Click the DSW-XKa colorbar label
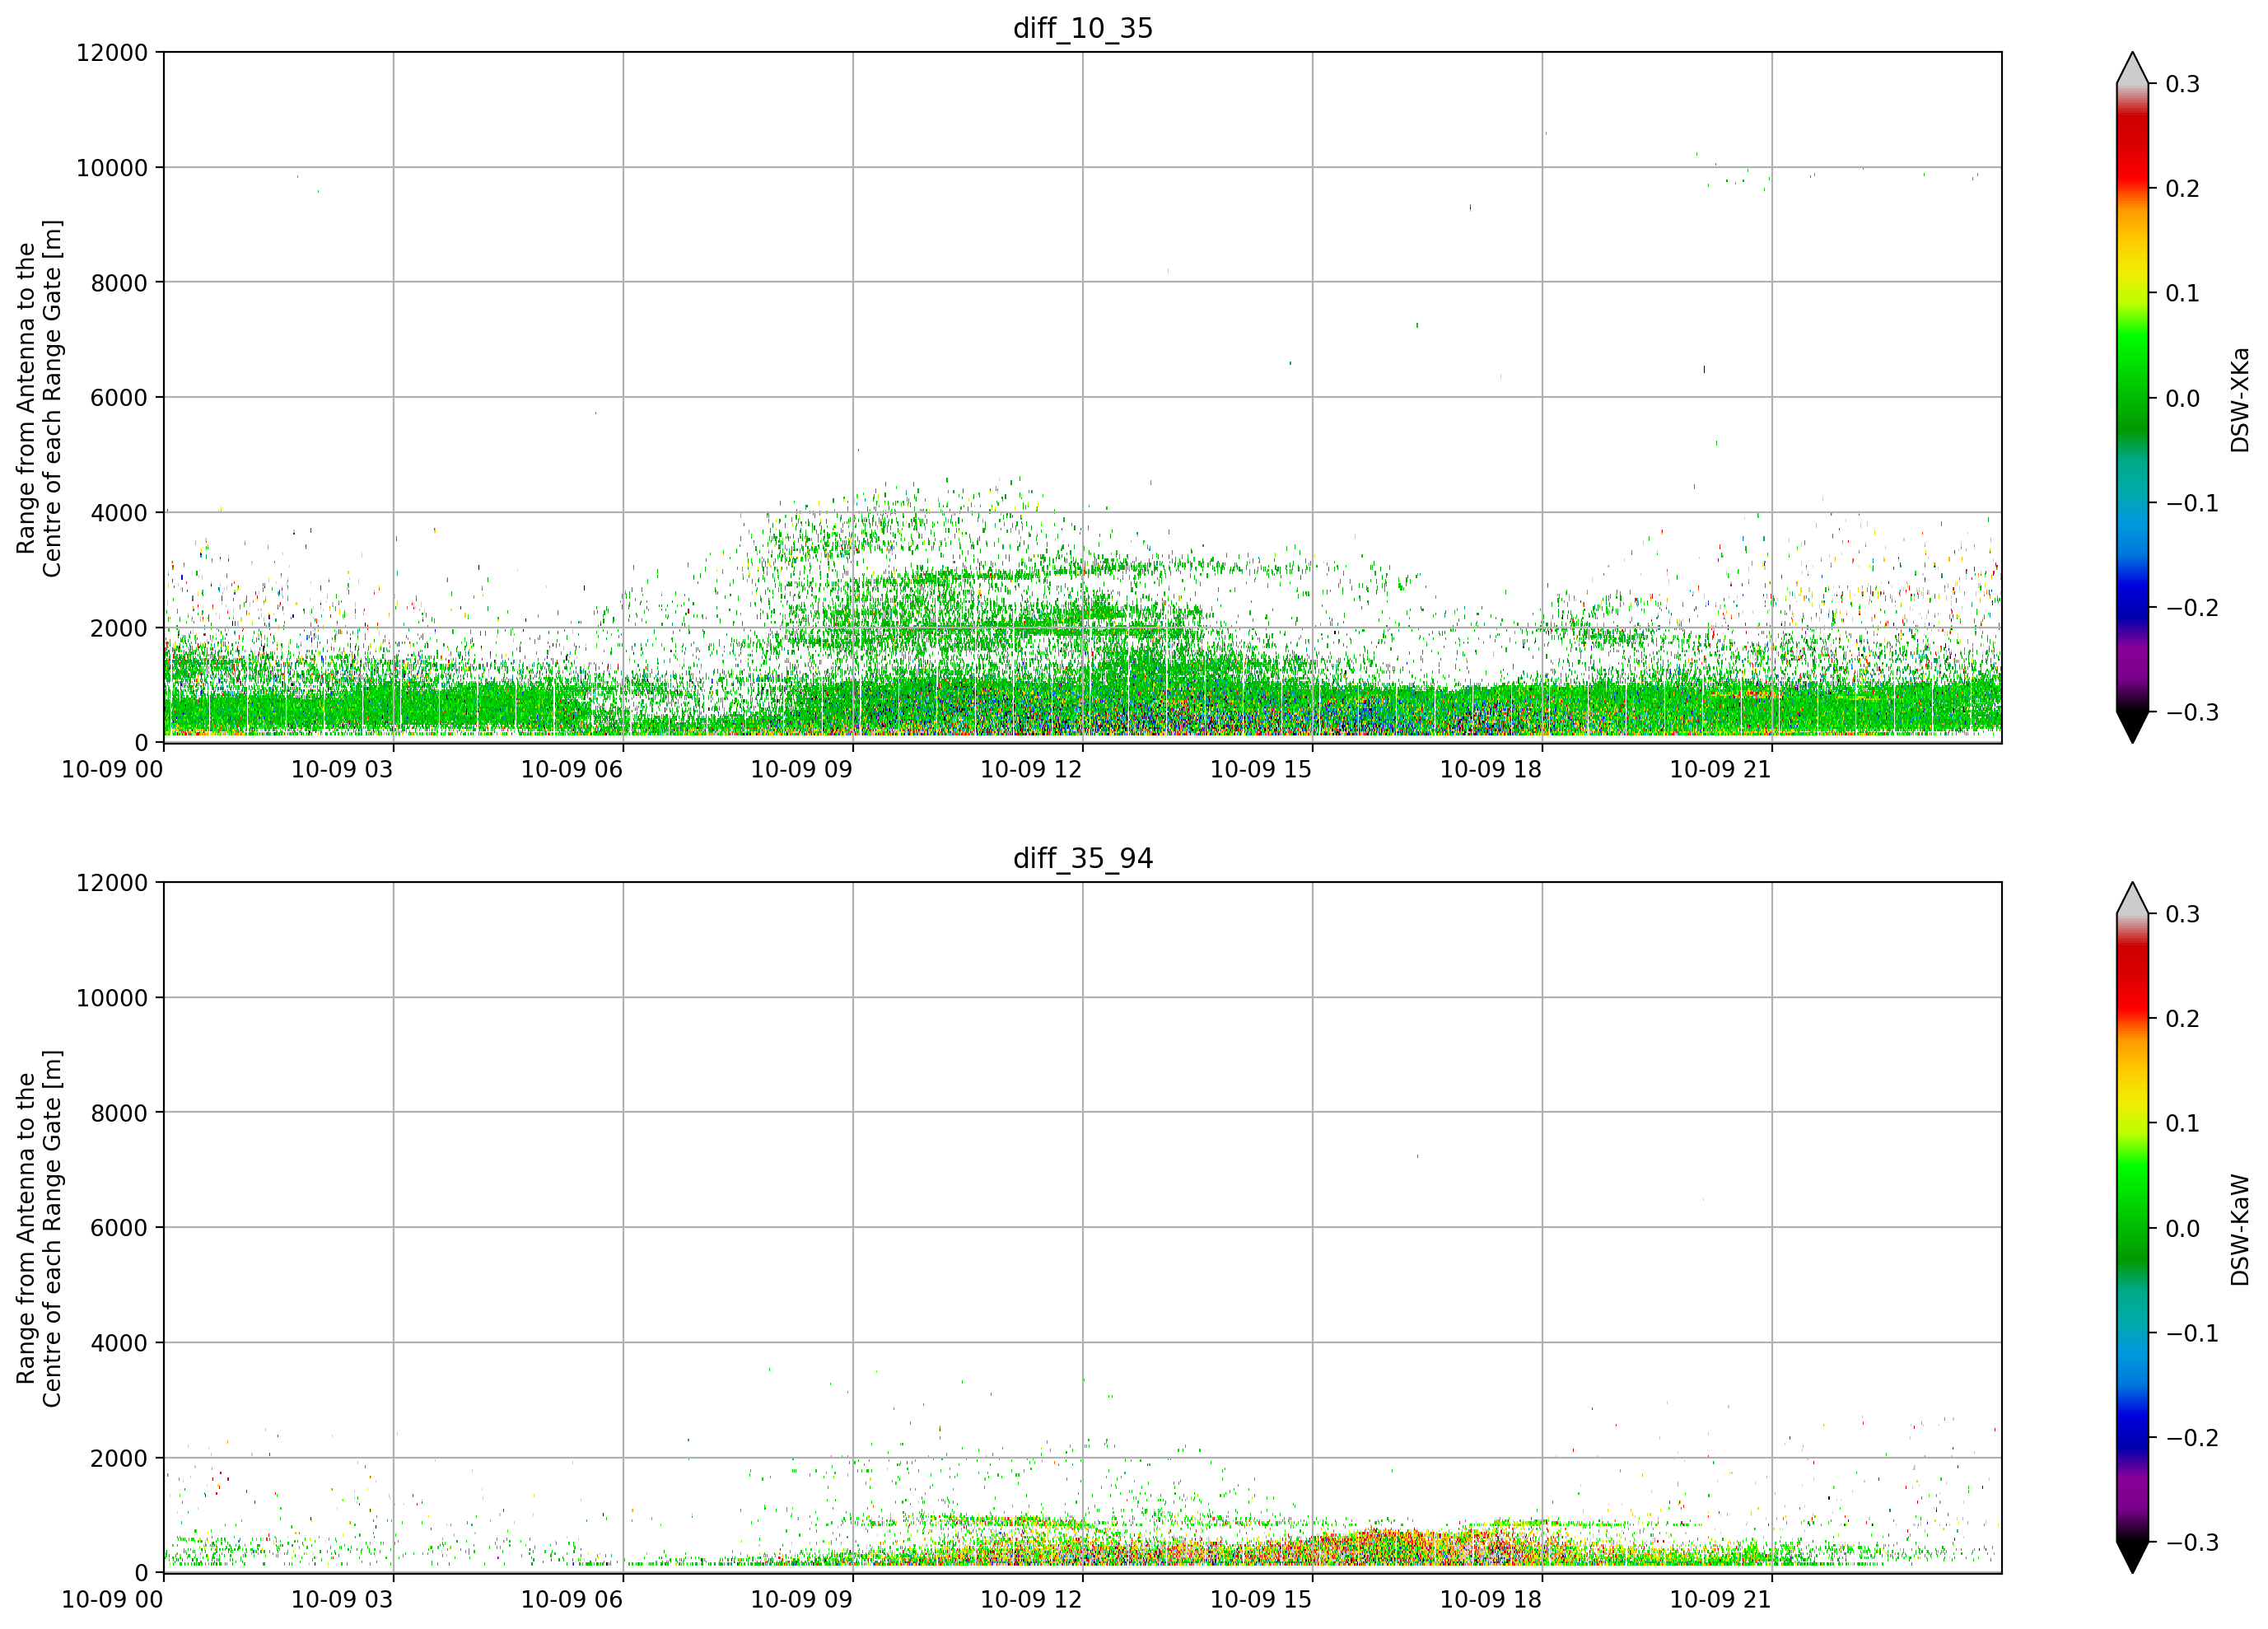Screen dimensions: 2268x1629 pyautogui.click(x=2240, y=399)
